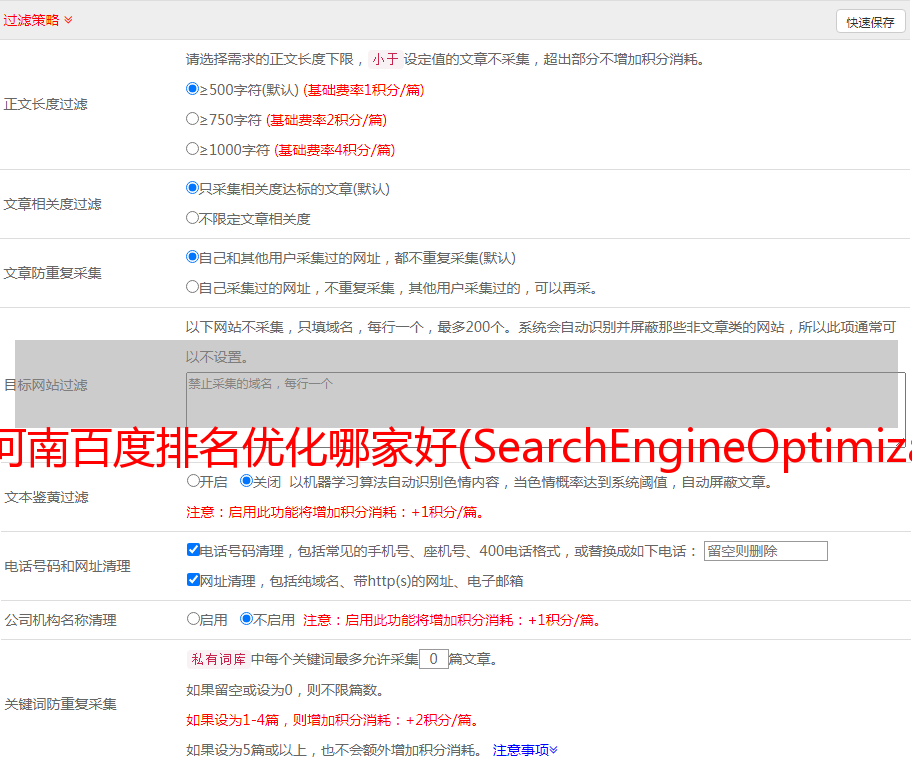Select 不启用 for 公司机构名称清理

click(247, 619)
